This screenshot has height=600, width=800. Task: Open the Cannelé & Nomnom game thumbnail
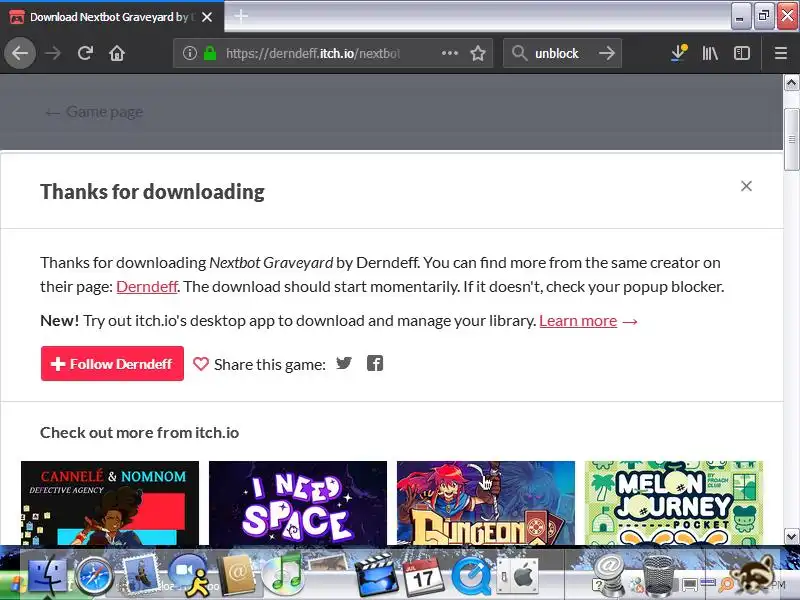pos(110,503)
